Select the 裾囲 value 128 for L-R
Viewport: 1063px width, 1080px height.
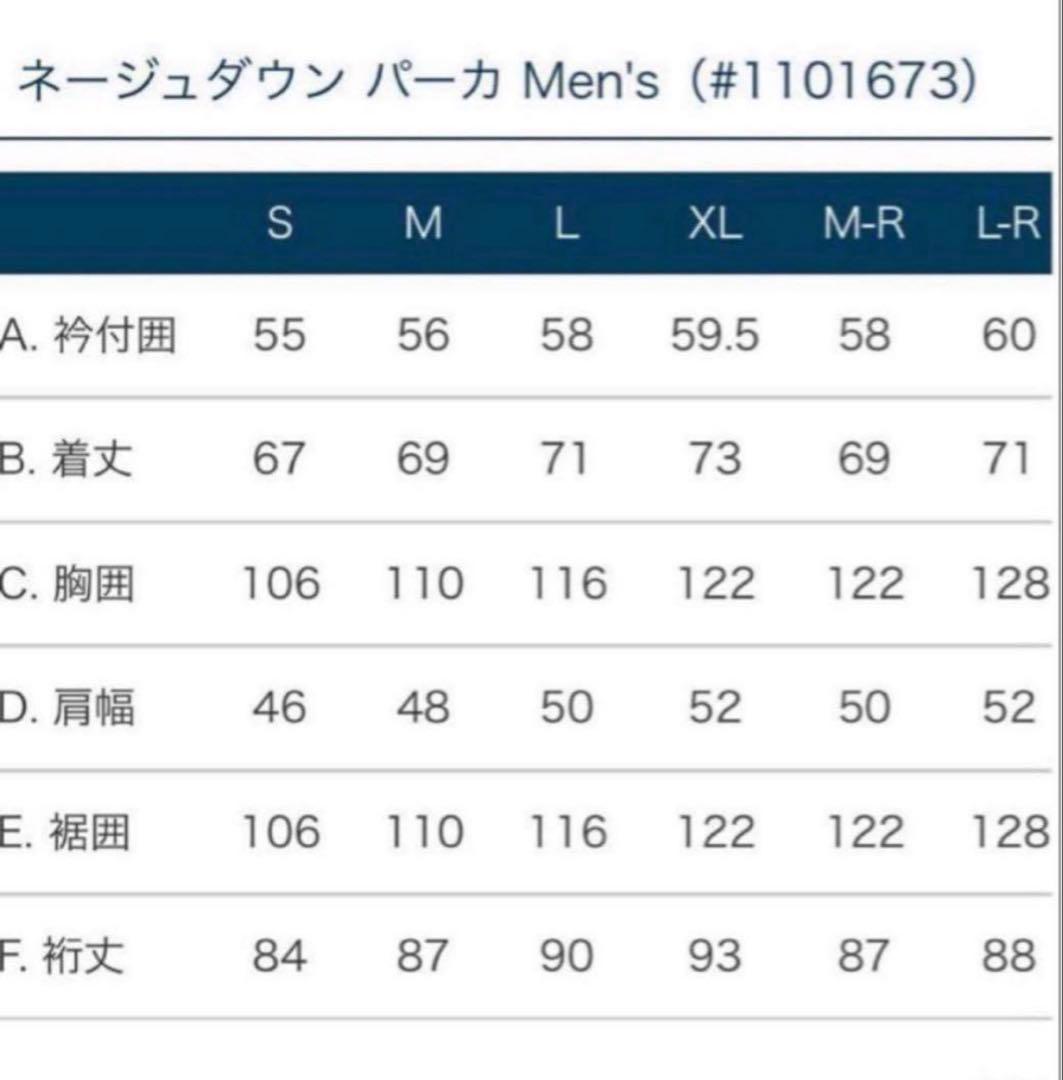click(x=1010, y=832)
